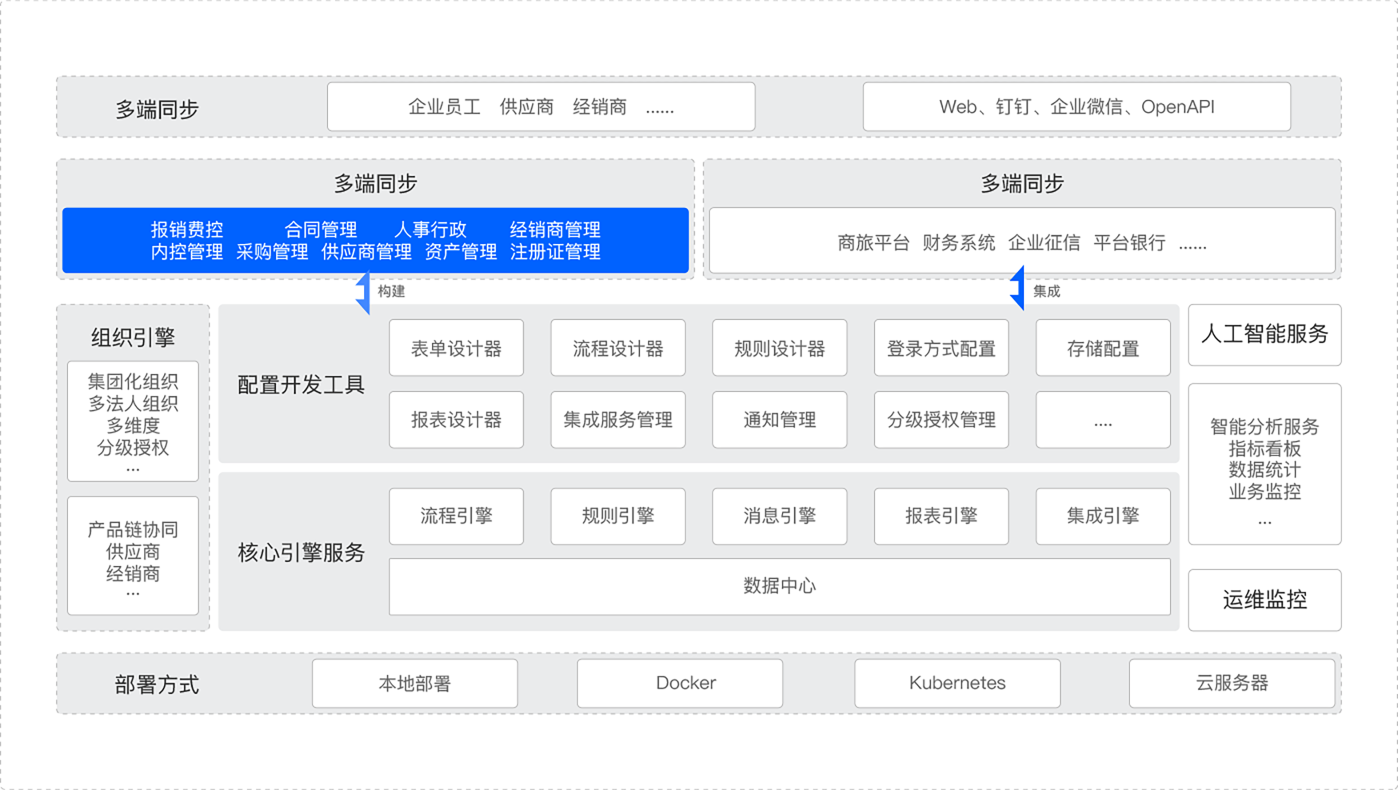Select the 报表引擎 box
The height and width of the screenshot is (790, 1398).
941,516
